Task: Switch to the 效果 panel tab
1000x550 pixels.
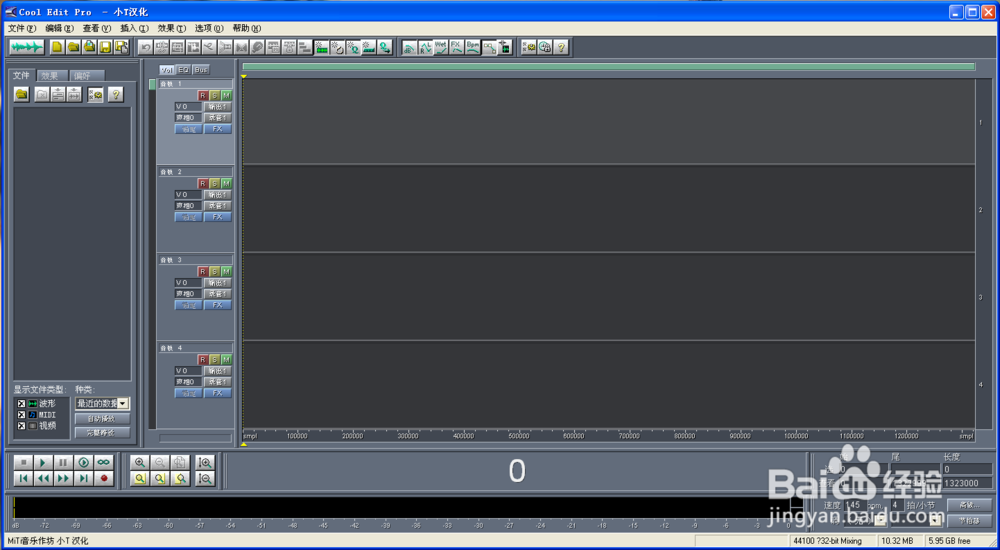Action: (50, 75)
